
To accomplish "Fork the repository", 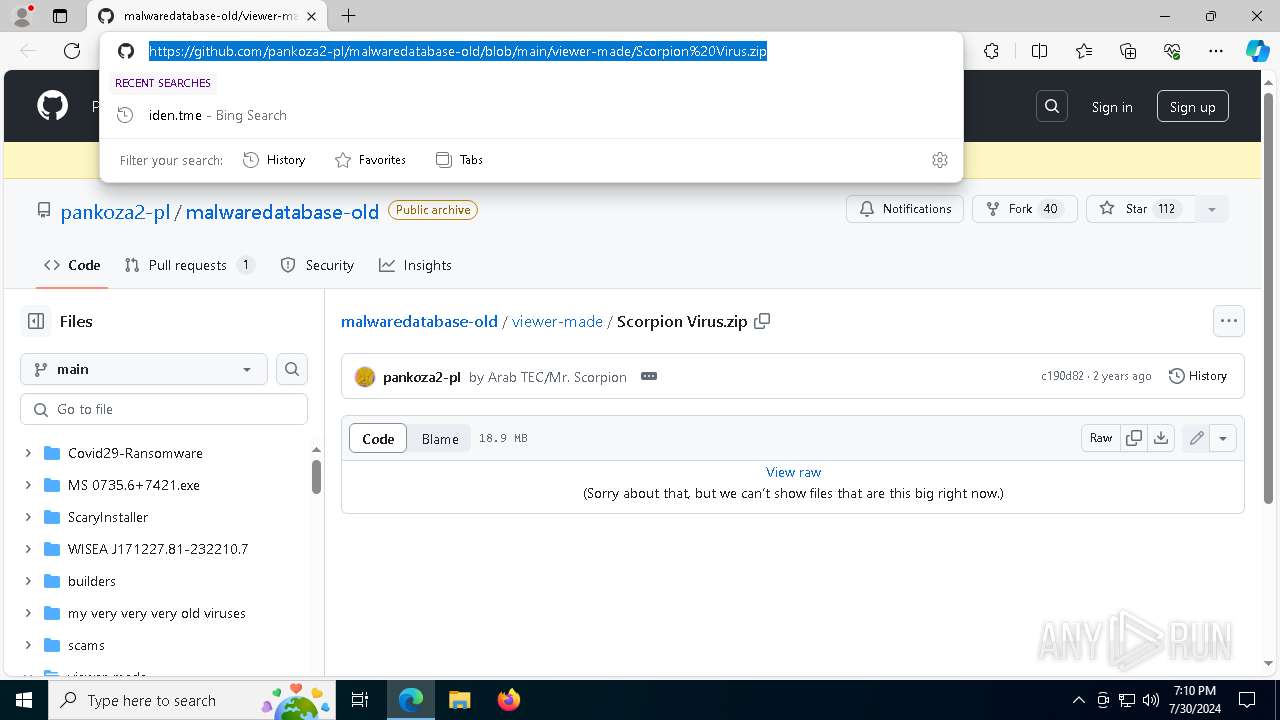I will click(x=1024, y=209).
